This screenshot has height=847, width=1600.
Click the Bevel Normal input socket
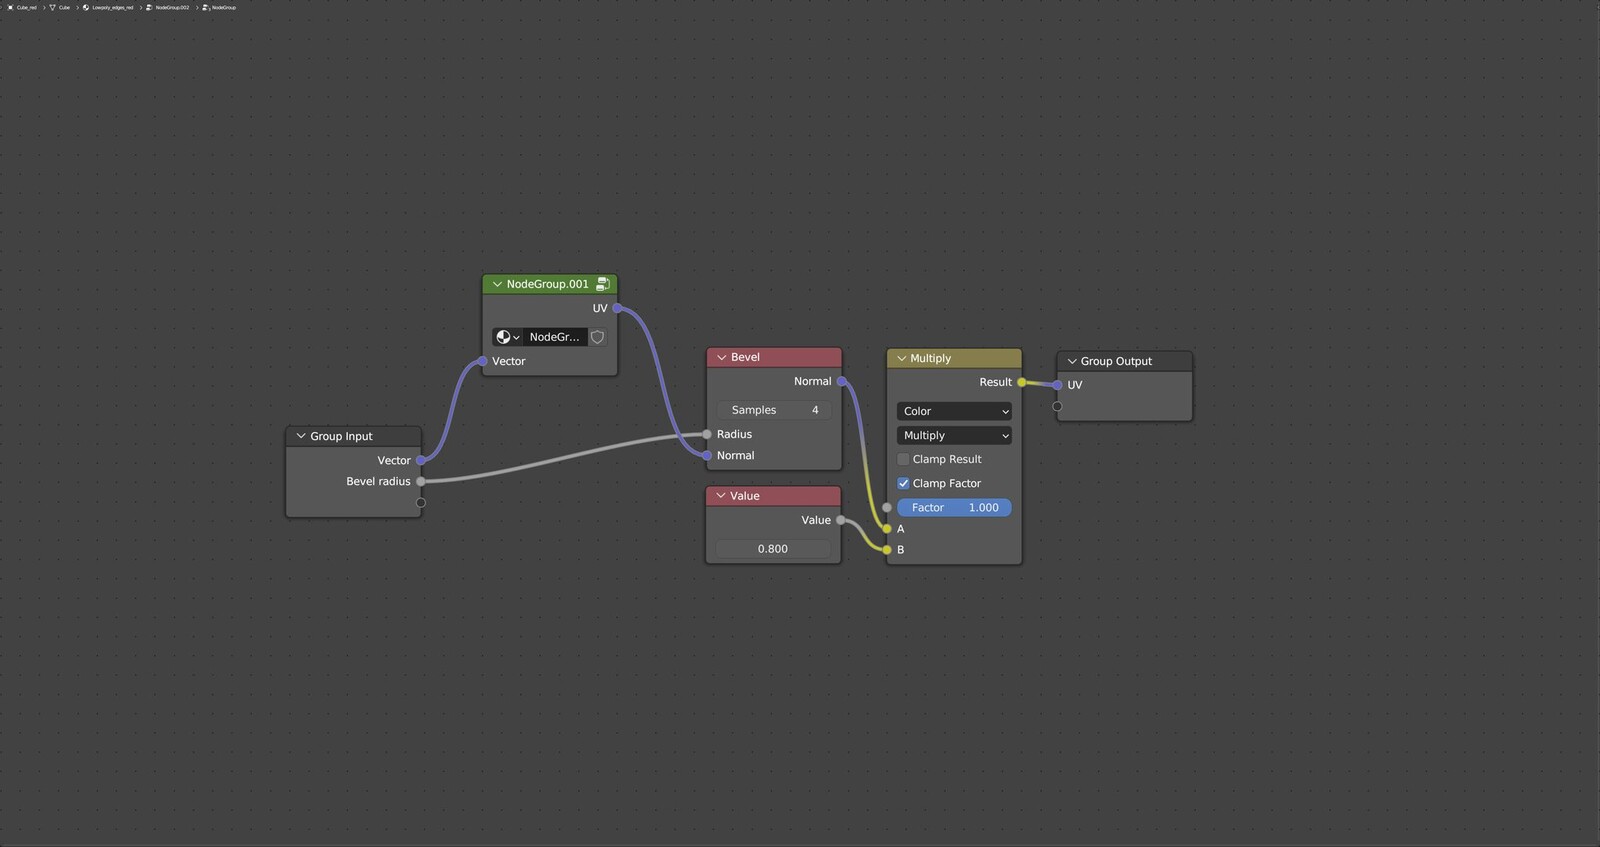(707, 455)
